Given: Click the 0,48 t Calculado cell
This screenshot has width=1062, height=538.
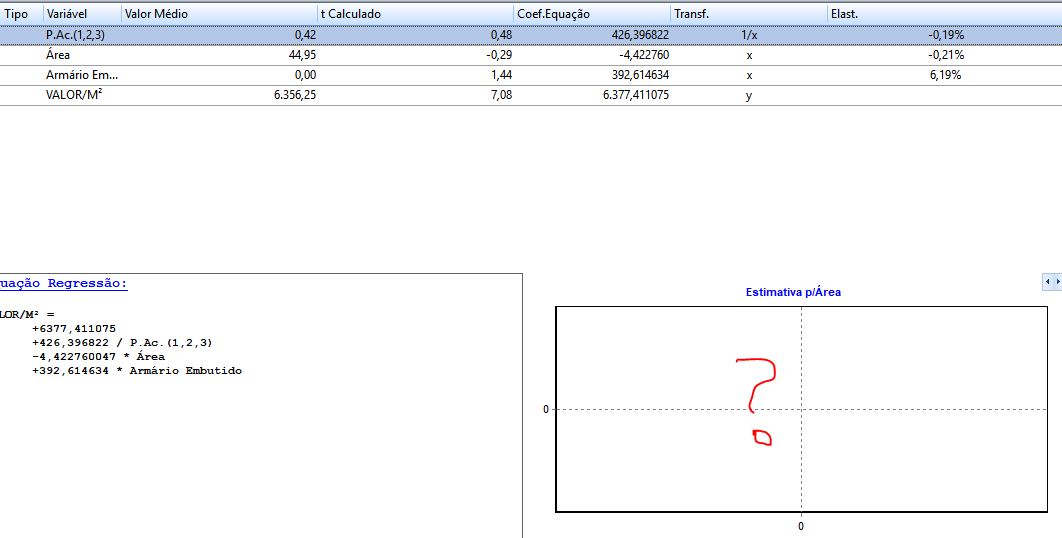Looking at the screenshot, I should click(501, 35).
